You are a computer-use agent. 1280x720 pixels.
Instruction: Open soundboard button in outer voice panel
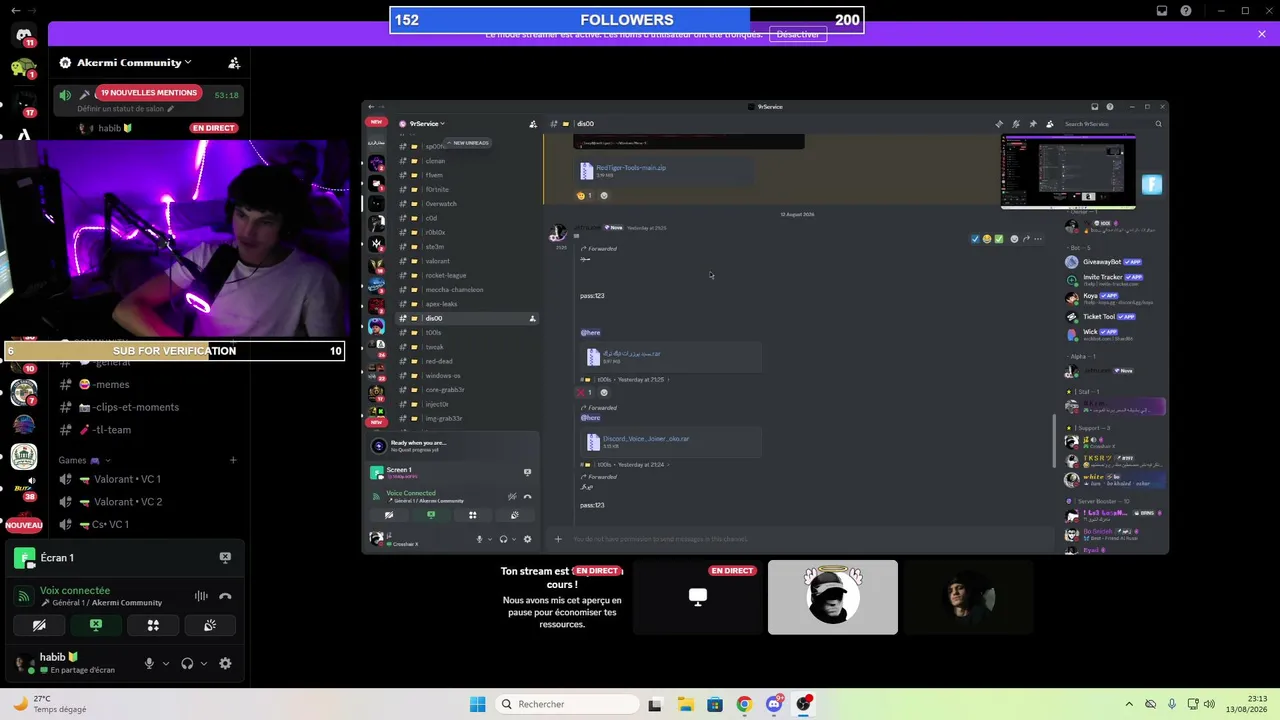(x=210, y=625)
